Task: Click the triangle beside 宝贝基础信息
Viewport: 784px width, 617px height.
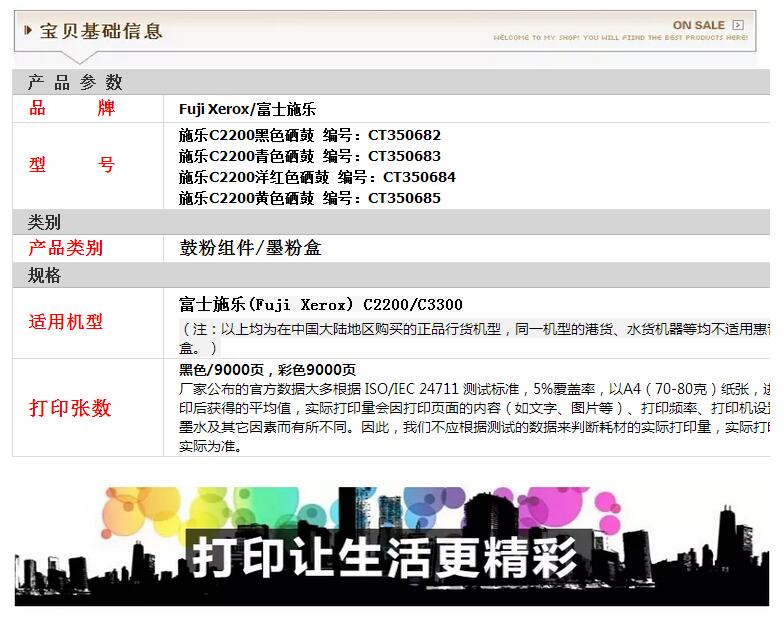Action: (x=28, y=30)
